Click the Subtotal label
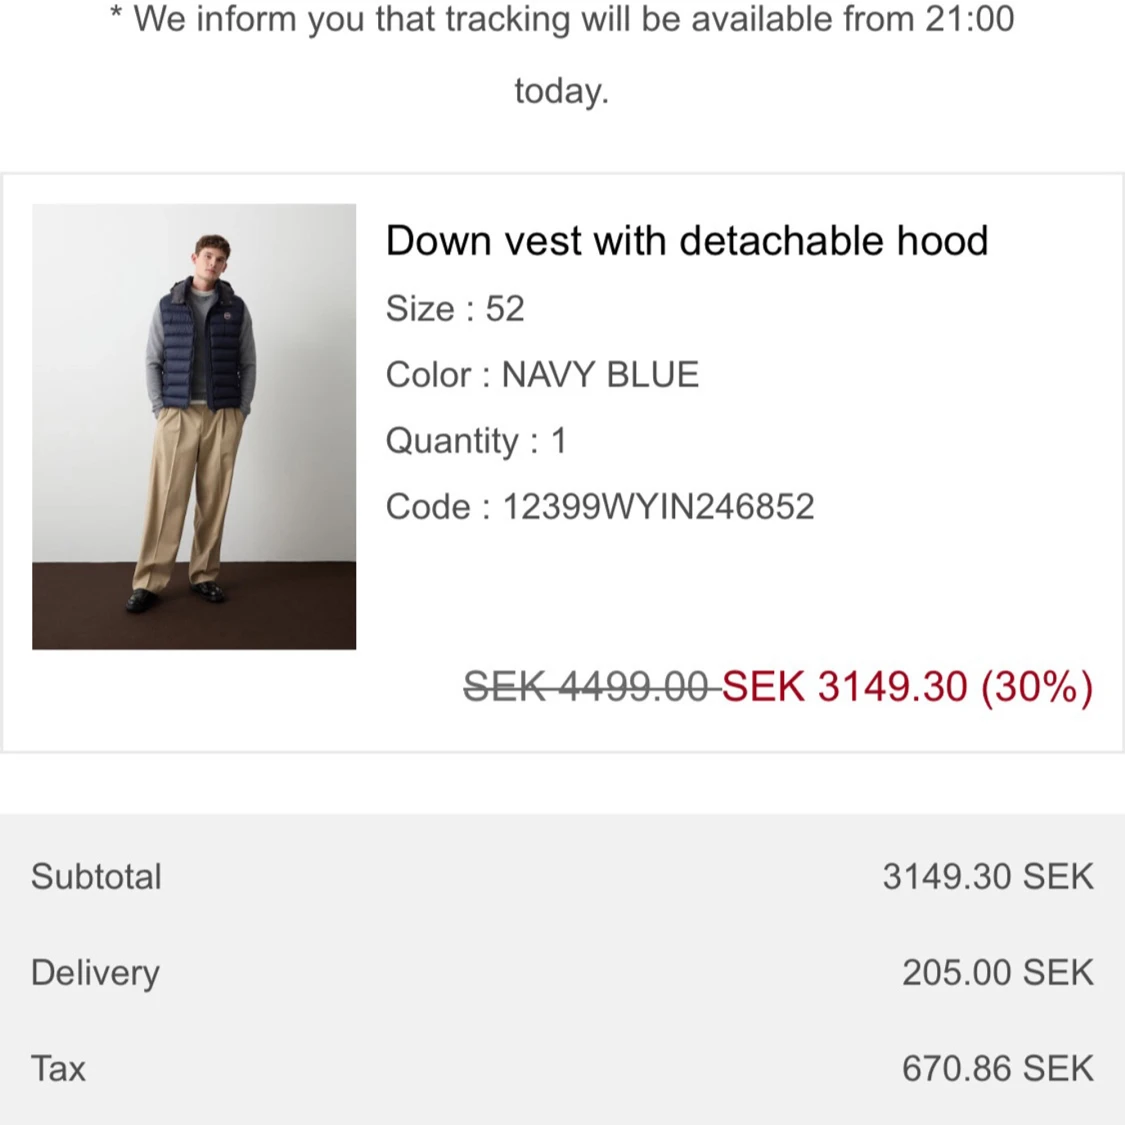Screen dimensions: 1125x1125 tap(96, 877)
